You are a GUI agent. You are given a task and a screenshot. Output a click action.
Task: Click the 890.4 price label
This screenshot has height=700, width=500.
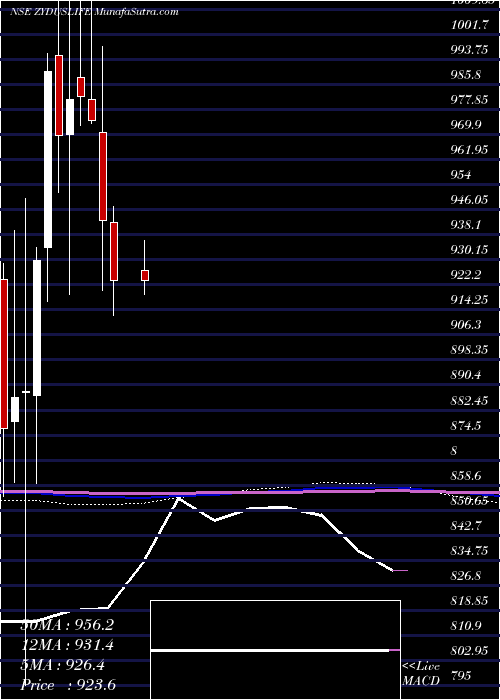pos(466,375)
